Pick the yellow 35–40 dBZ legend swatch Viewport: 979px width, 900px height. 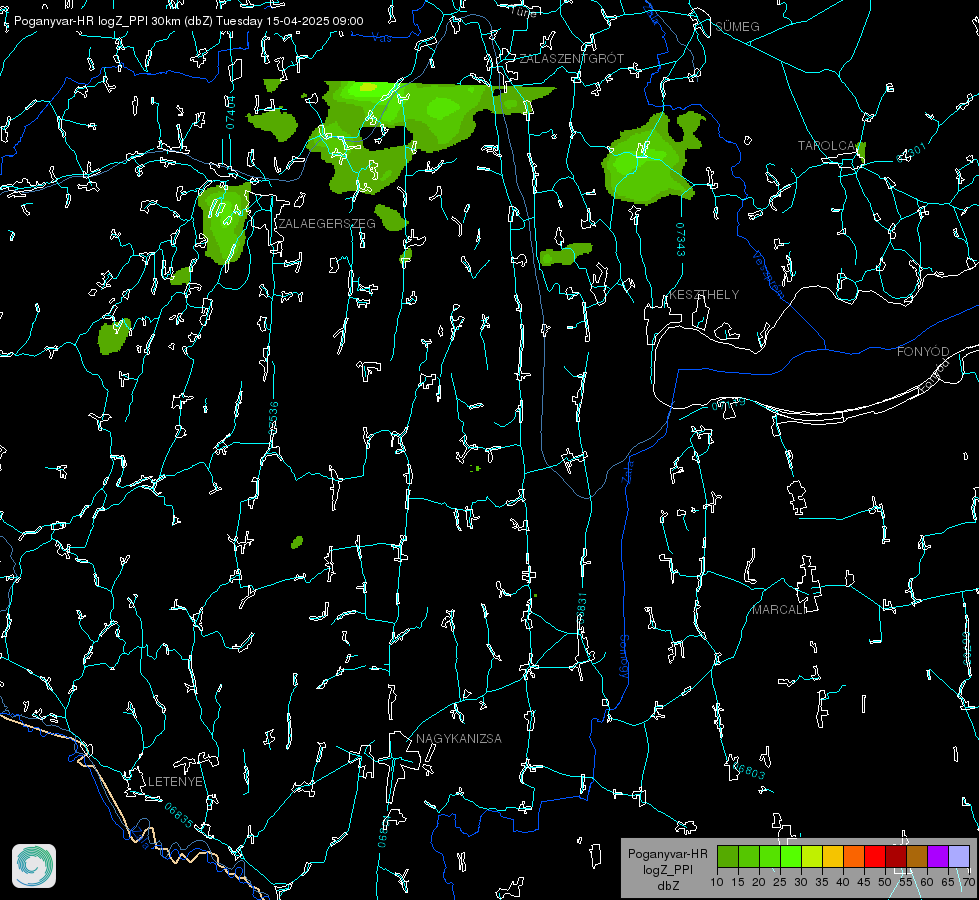click(x=833, y=856)
